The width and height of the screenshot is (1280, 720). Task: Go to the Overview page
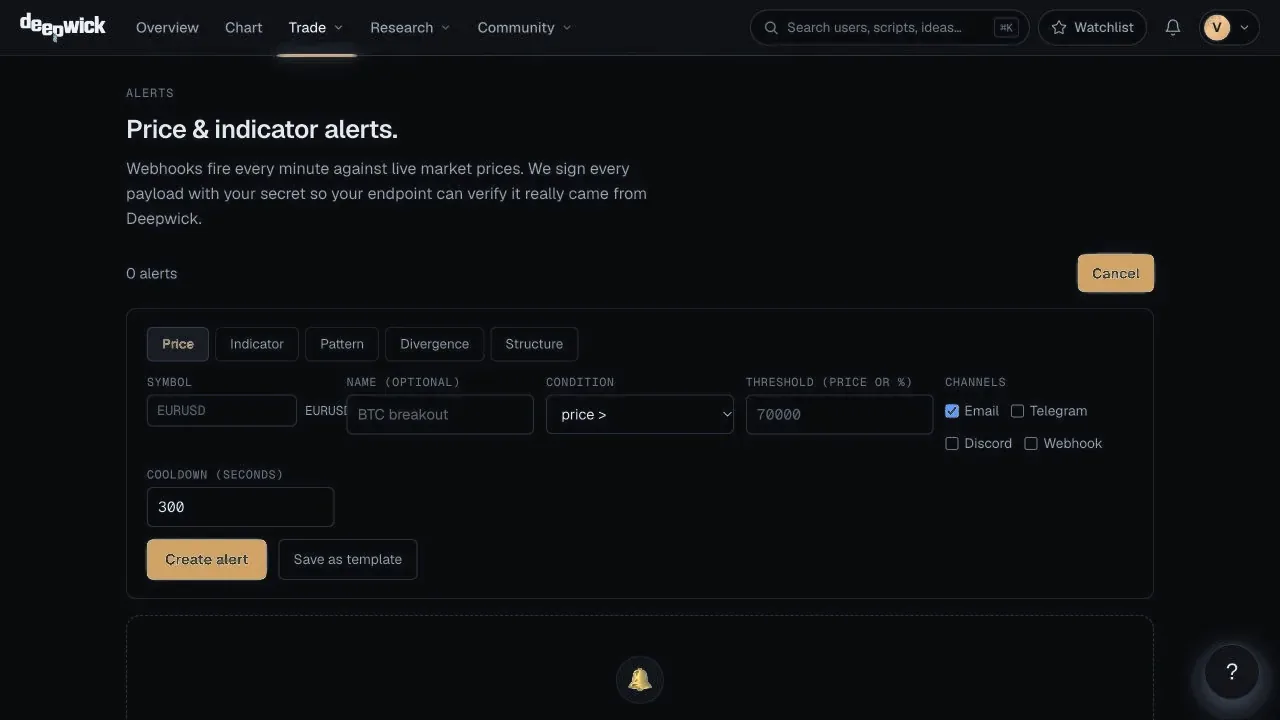point(167,28)
